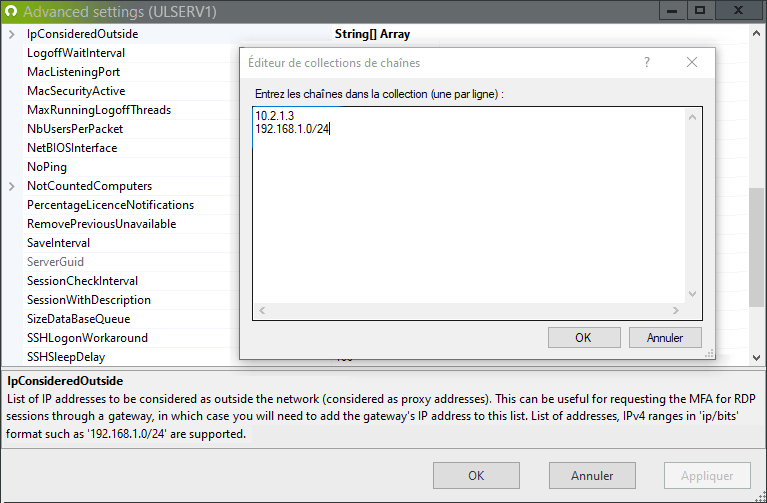The height and width of the screenshot is (503, 767).
Task: Click OK in Advanced settings window
Action: click(x=476, y=476)
